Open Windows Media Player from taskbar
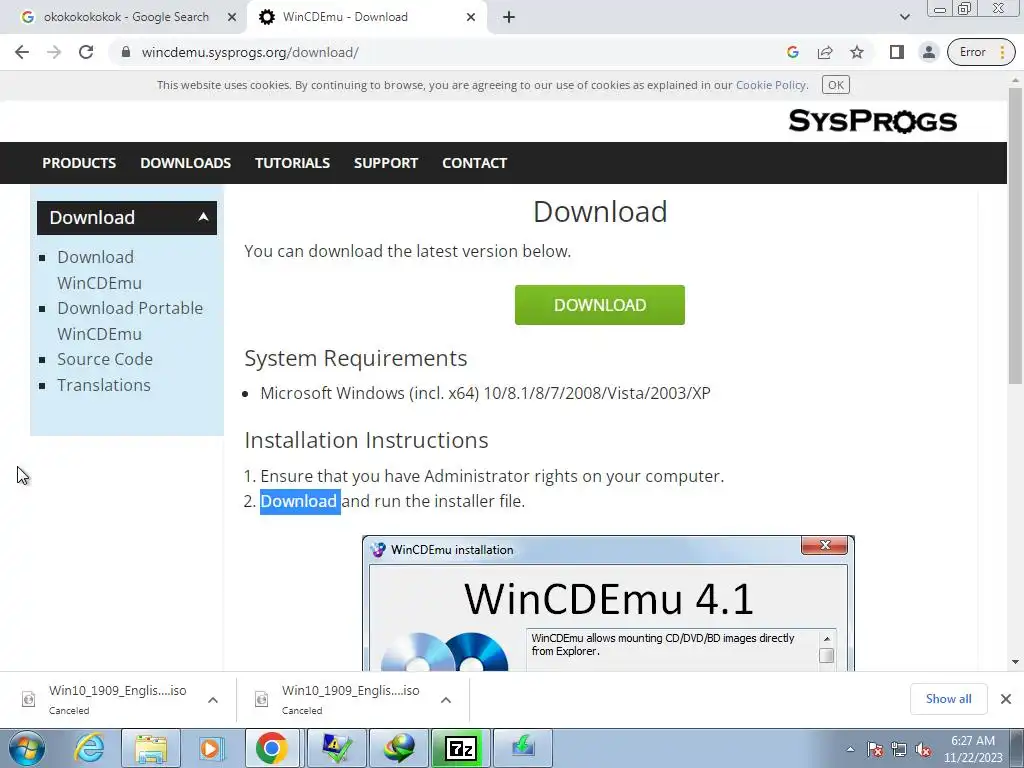1024x768 pixels. click(211, 748)
